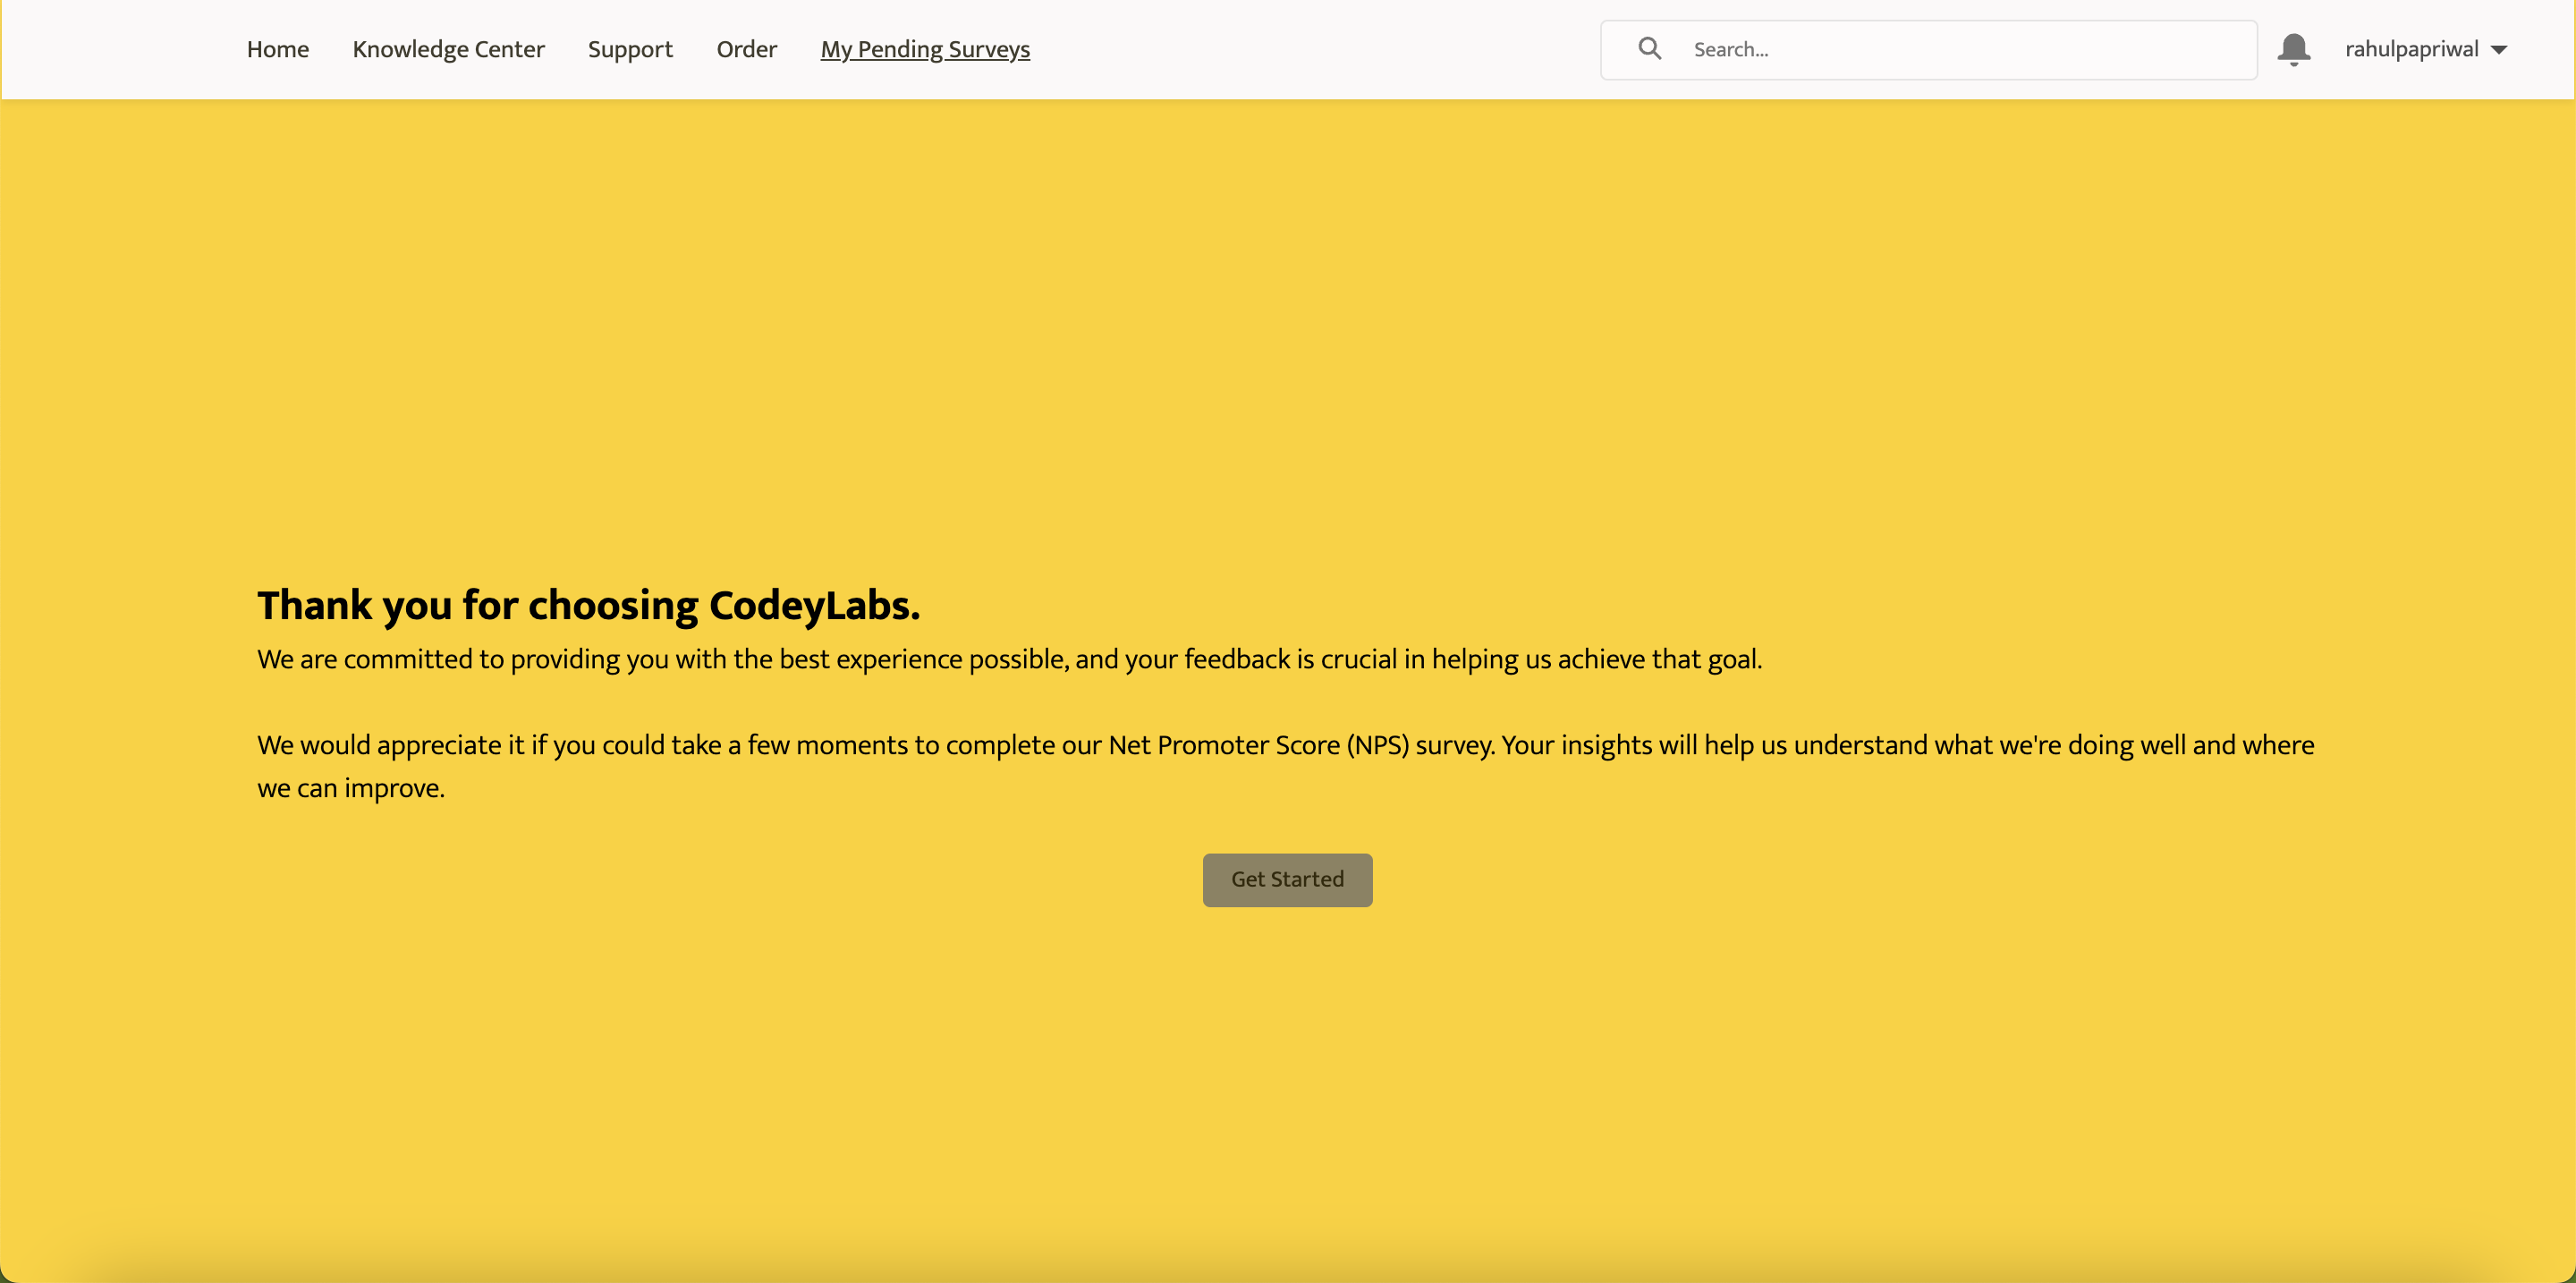Focus the Search input field

click(x=1928, y=49)
